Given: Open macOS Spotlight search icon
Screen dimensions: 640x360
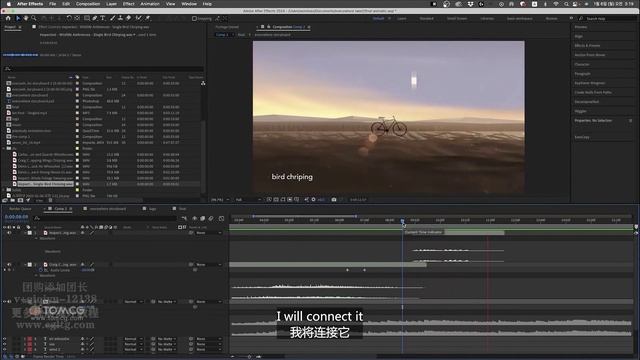Looking at the screenshot, I should [566, 4].
